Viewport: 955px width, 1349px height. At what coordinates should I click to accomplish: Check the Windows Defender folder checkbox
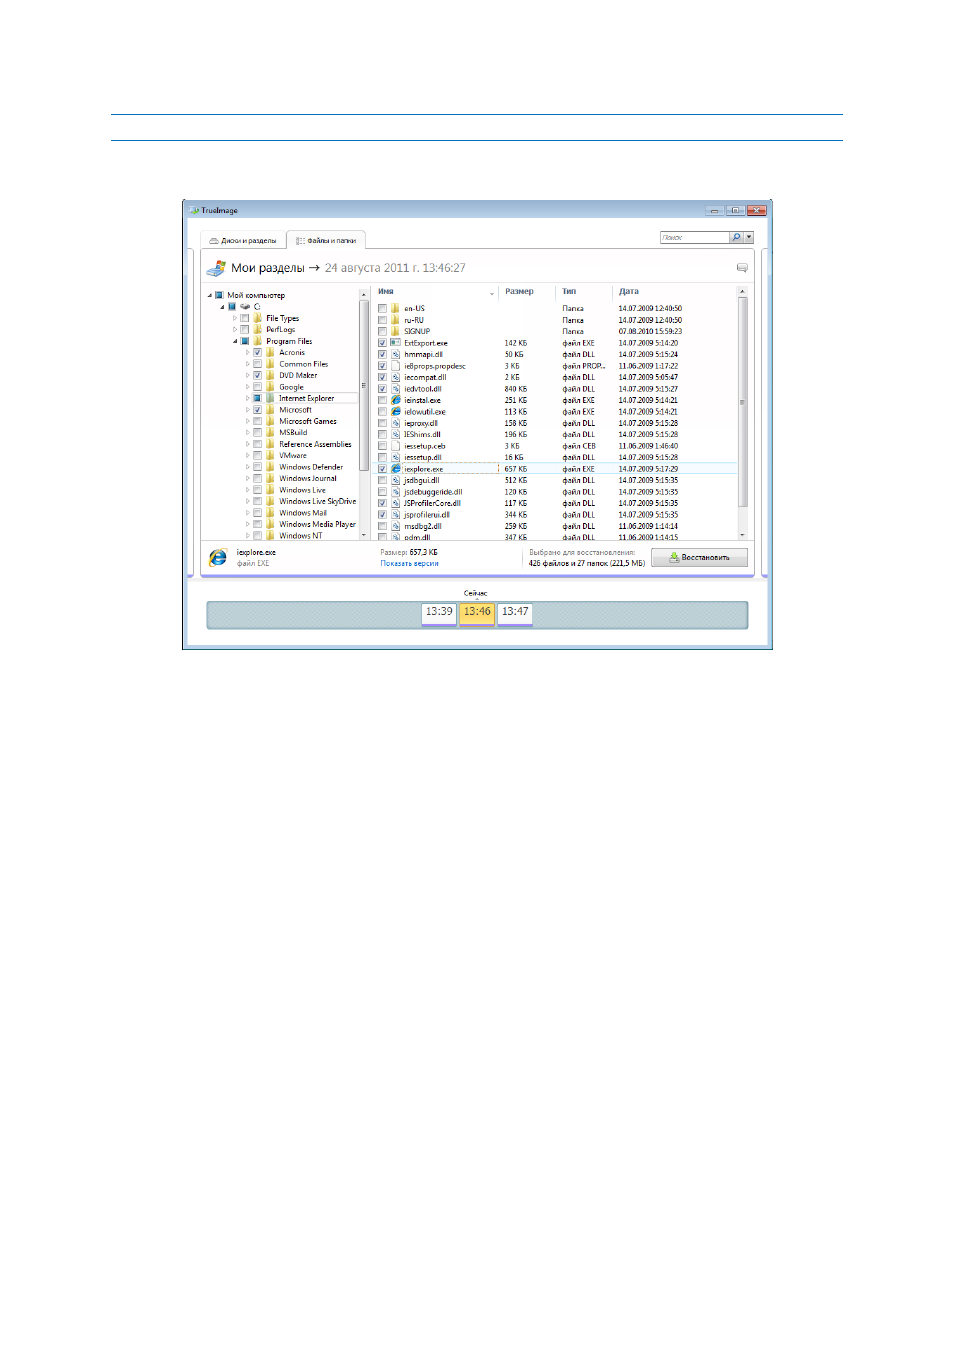click(x=257, y=467)
